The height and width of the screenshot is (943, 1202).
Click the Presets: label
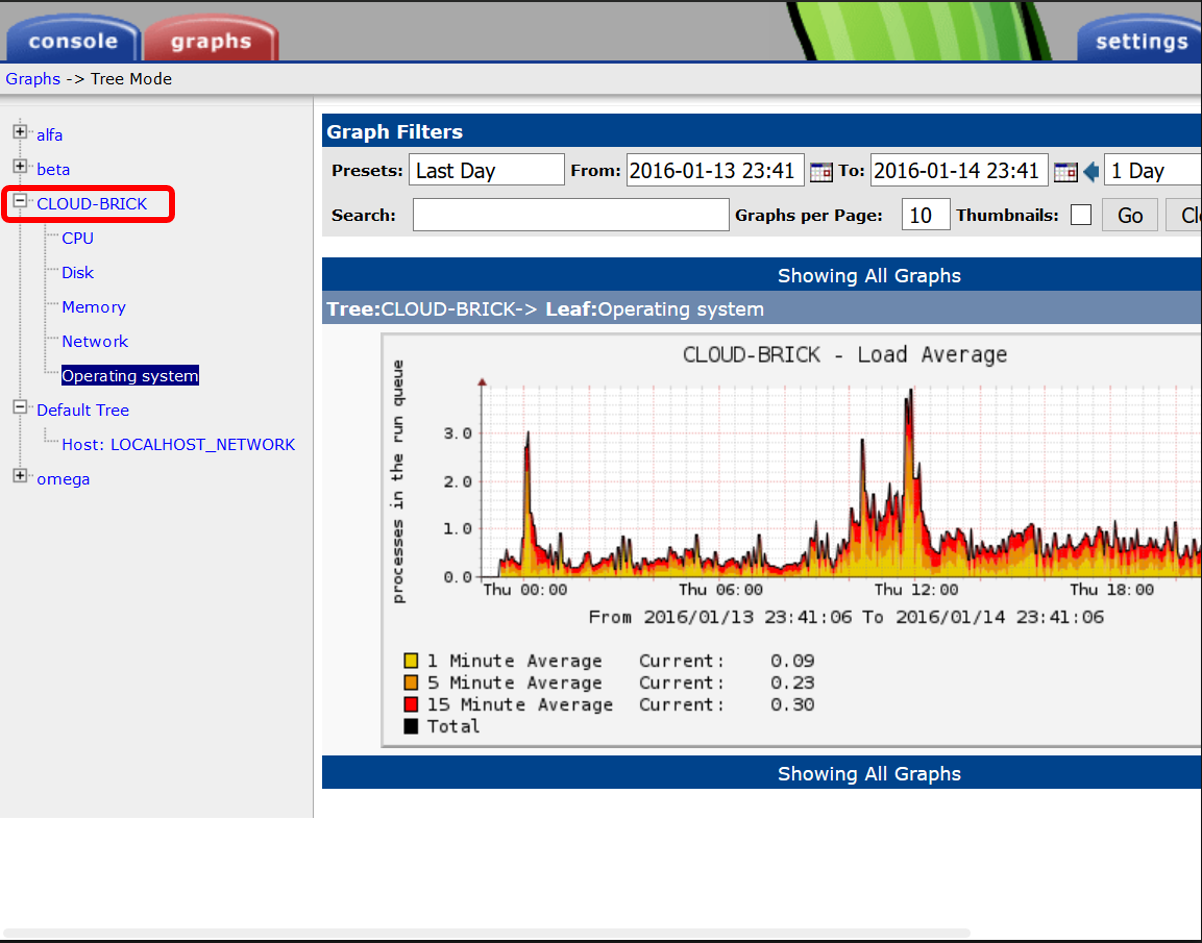pyautogui.click(x=367, y=171)
